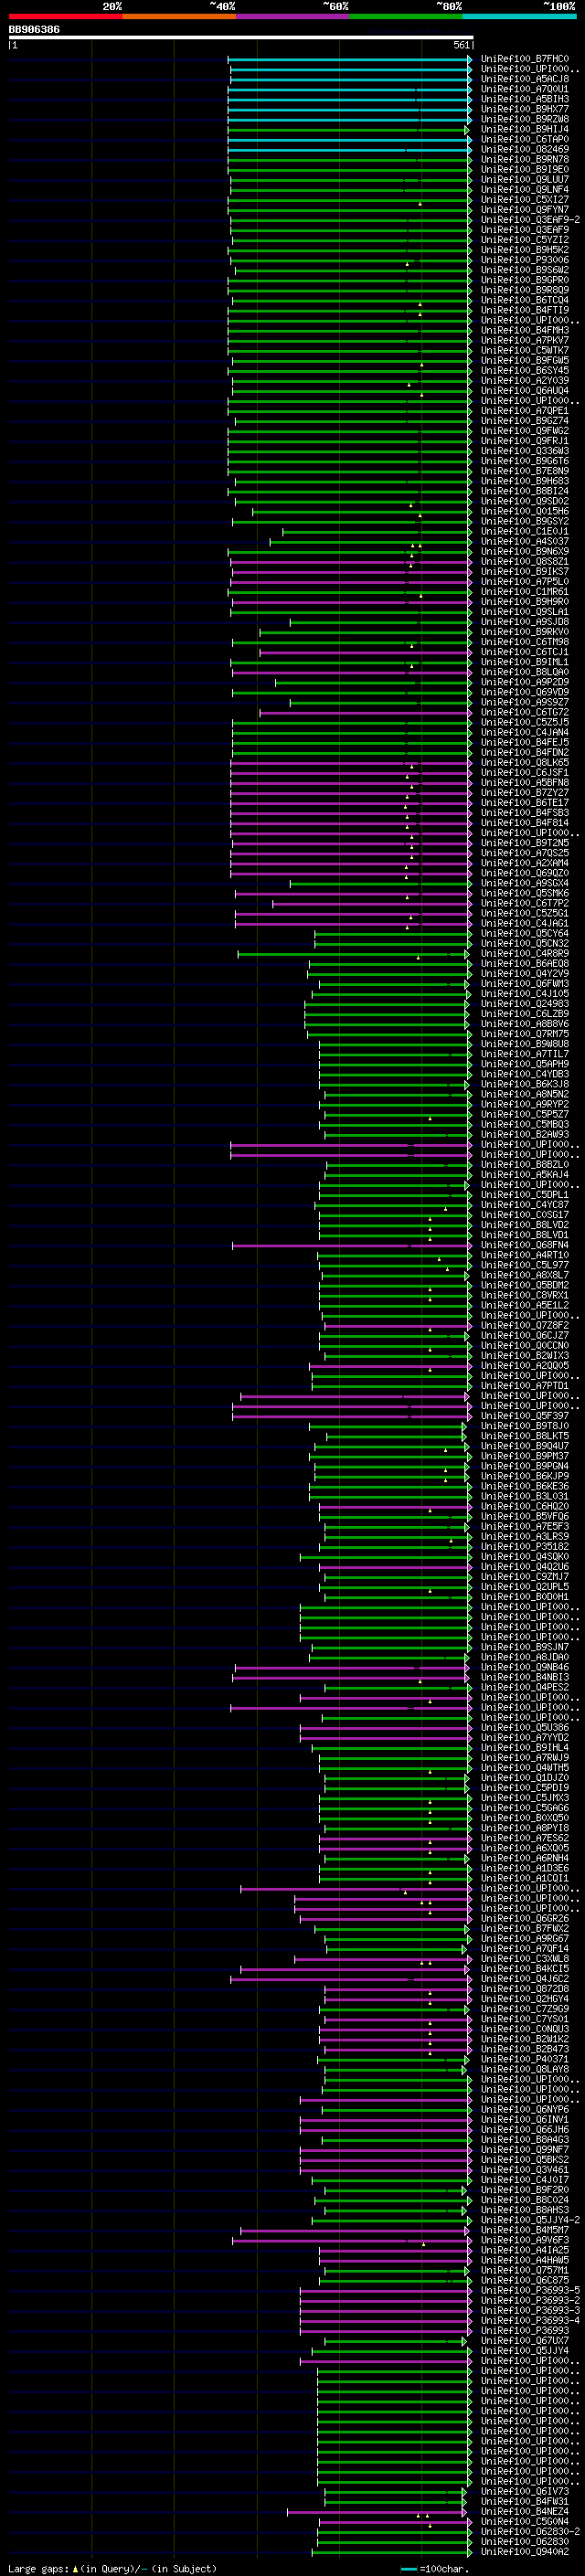Select the UniRef100_P36993-5 entry

pyautogui.click(x=530, y=2291)
